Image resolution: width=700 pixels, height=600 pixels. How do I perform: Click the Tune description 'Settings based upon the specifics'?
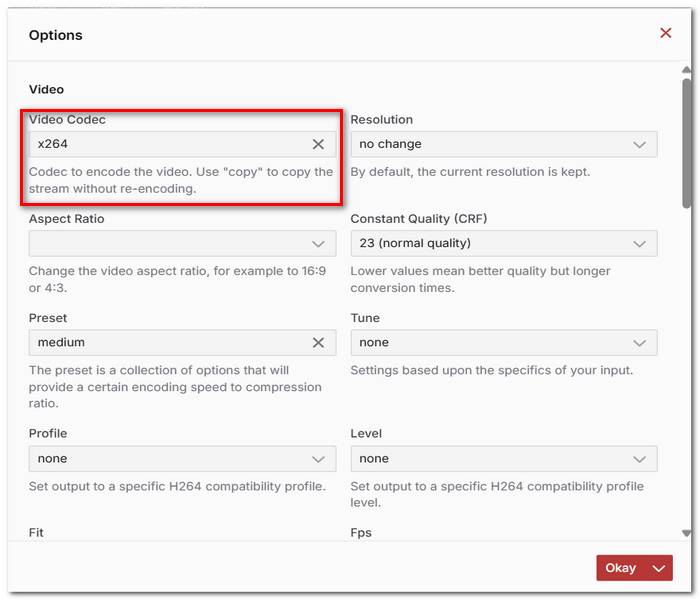click(492, 370)
